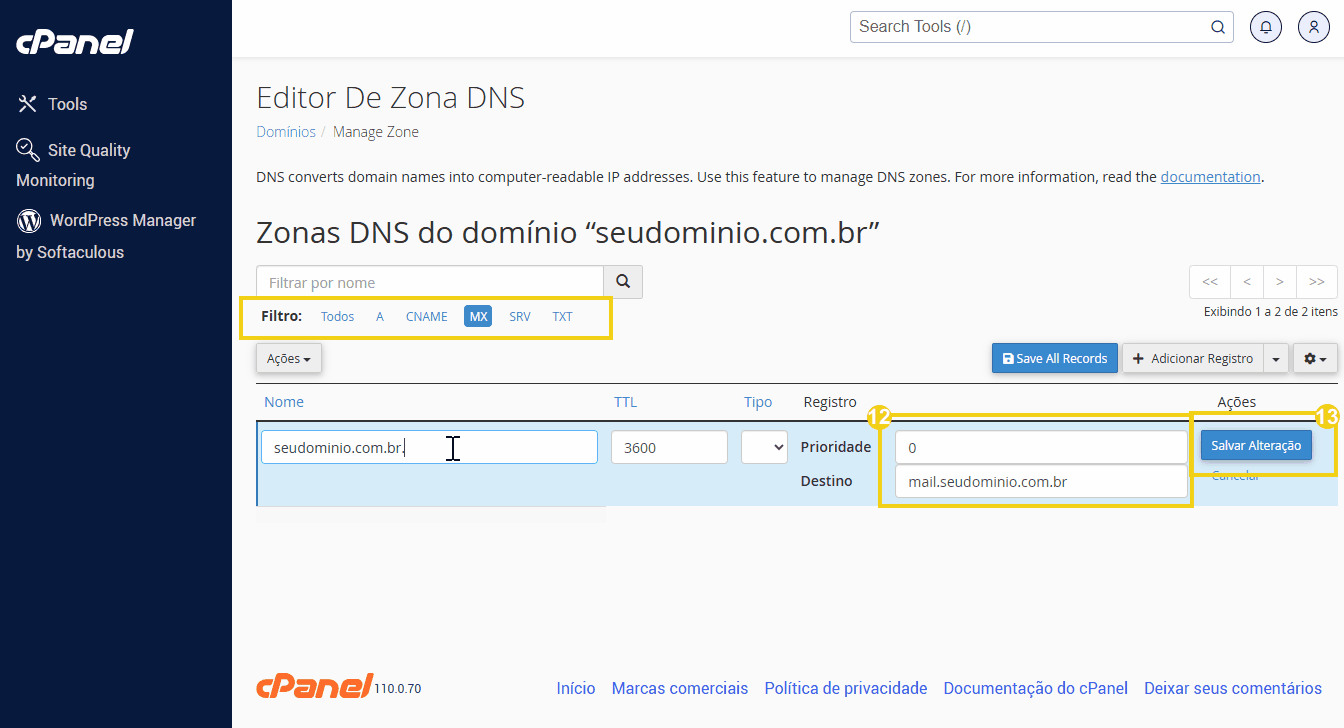Click the version number 110.0.70
The height and width of the screenshot is (728, 1344).
pos(398,689)
